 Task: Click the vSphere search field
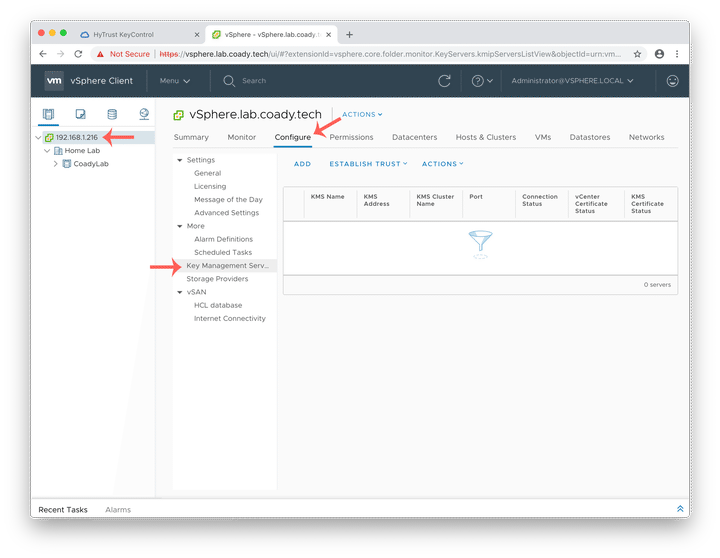254,81
